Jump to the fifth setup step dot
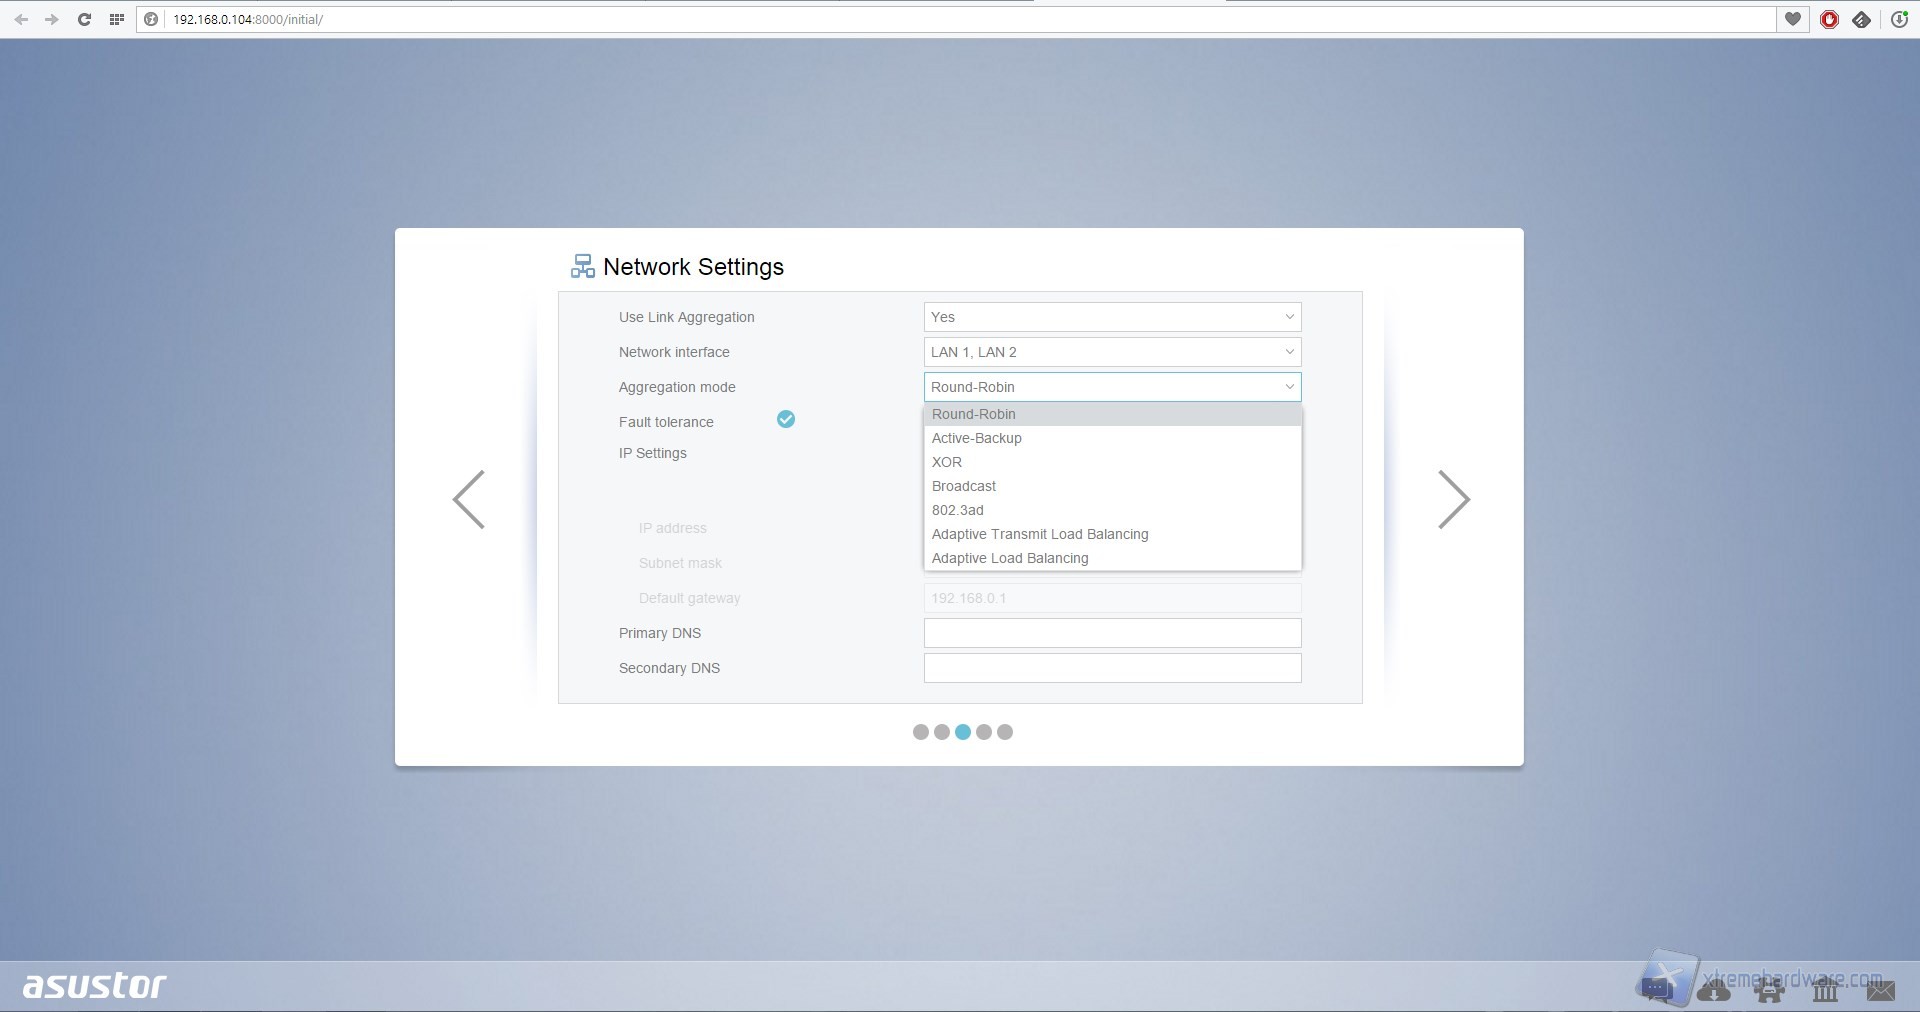The width and height of the screenshot is (1920, 1012). pyautogui.click(x=1005, y=732)
